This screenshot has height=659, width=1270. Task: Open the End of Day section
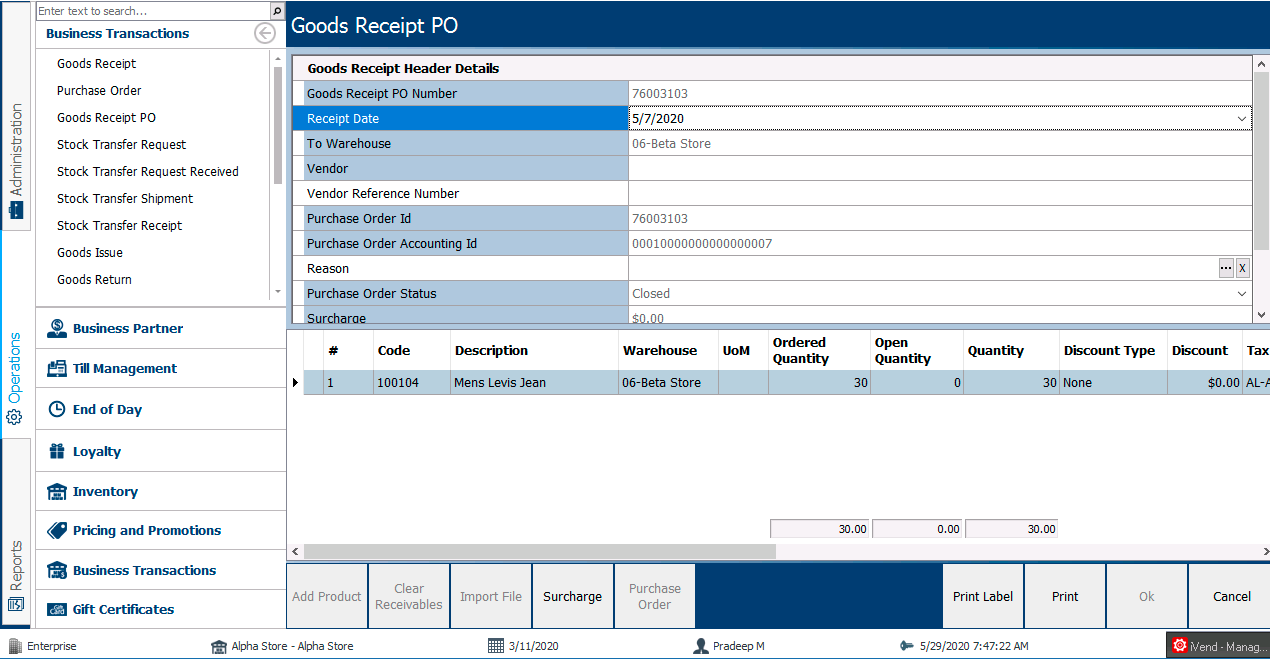coord(107,409)
